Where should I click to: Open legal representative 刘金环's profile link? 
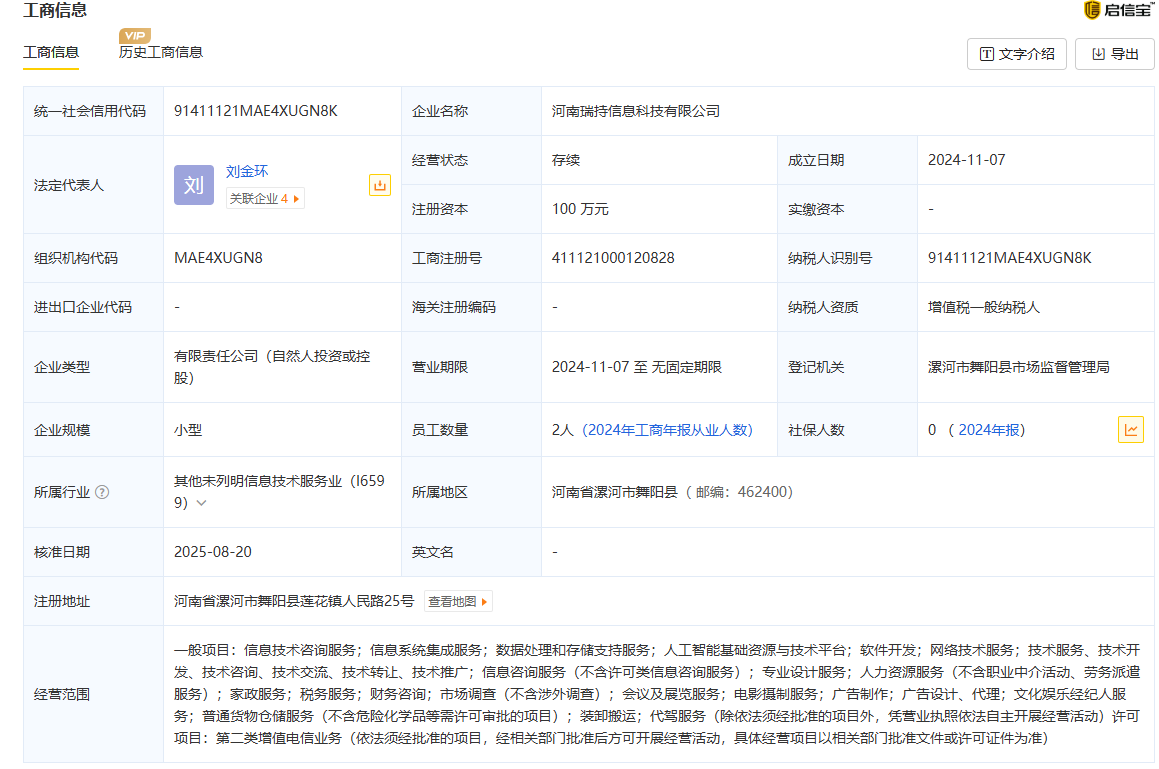point(247,171)
